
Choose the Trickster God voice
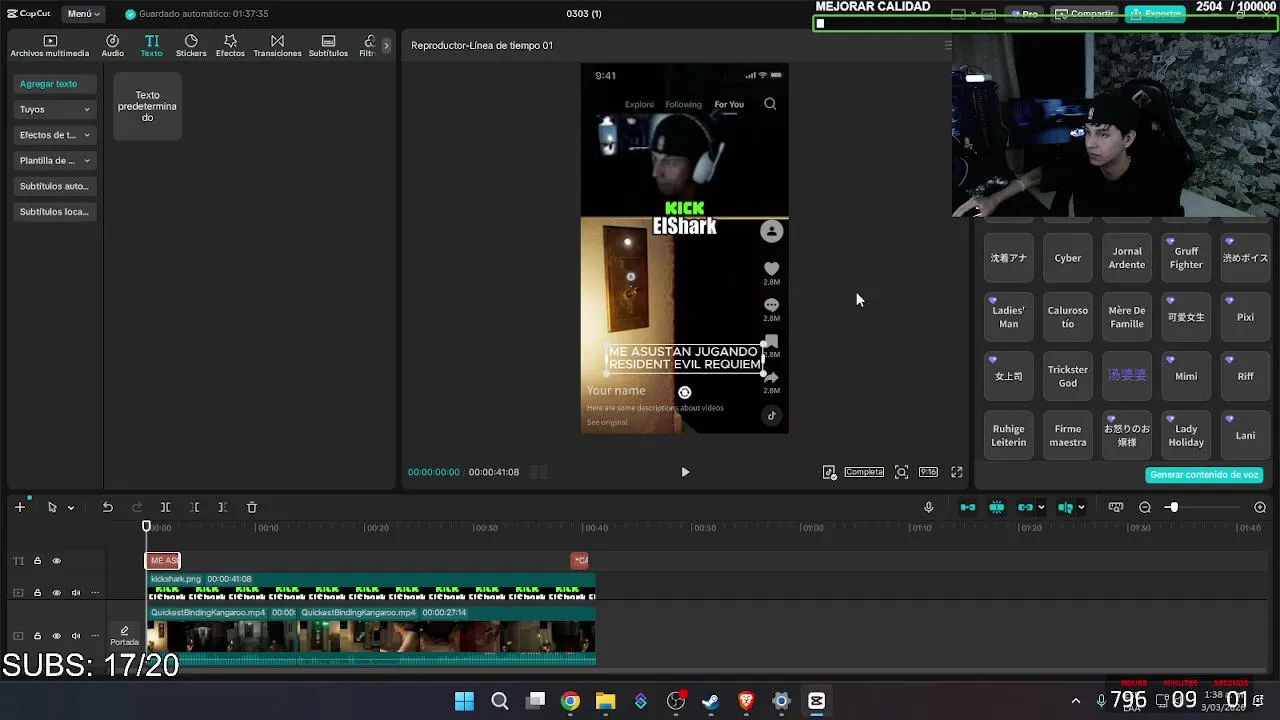click(1068, 376)
